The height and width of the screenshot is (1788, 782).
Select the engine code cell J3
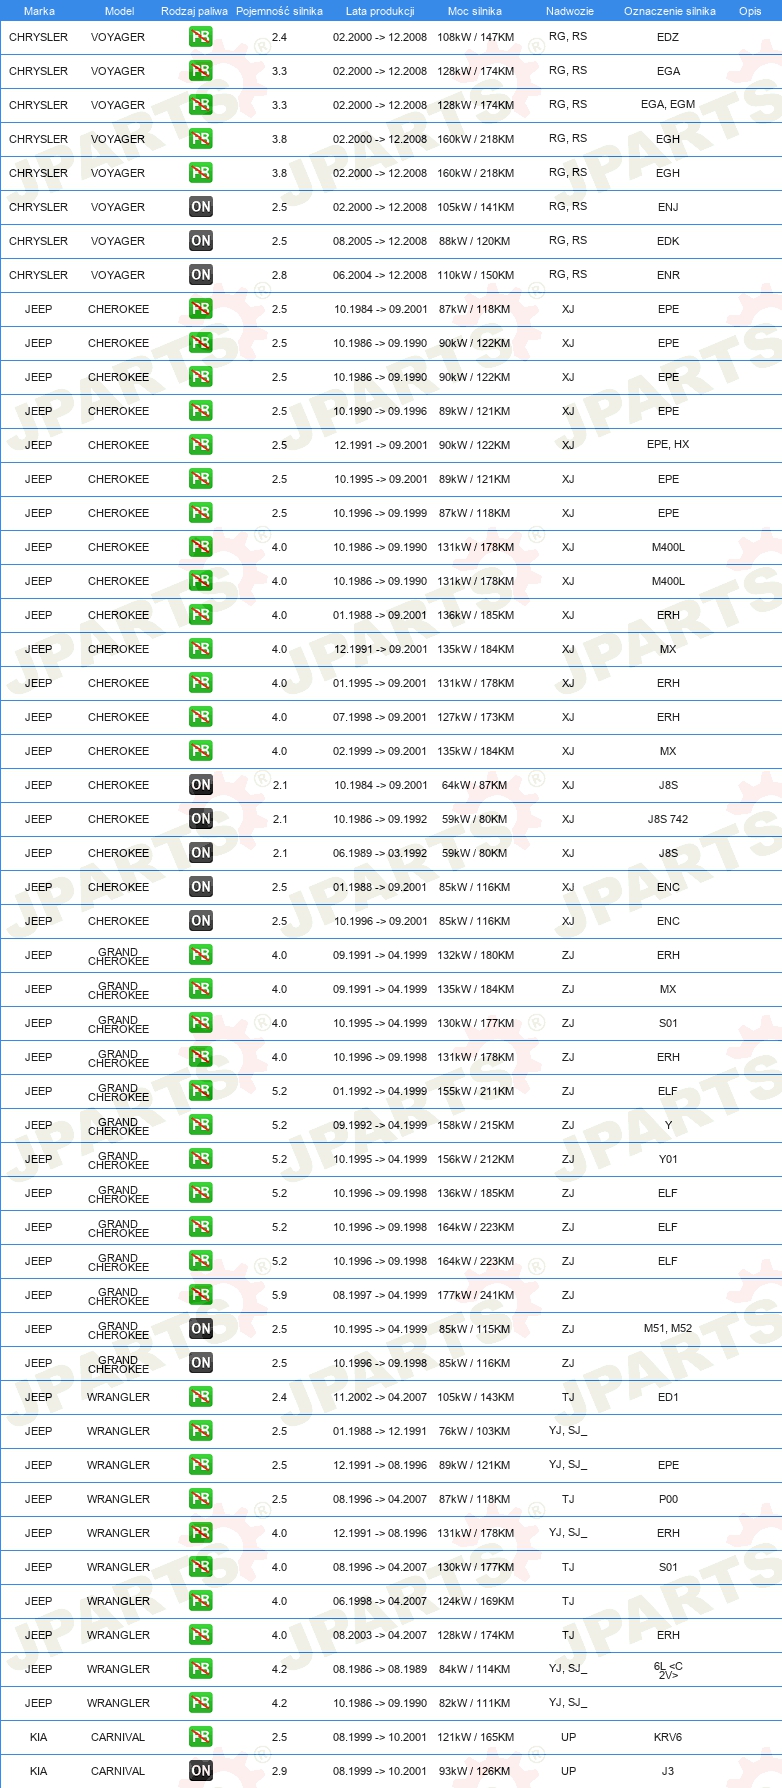pos(668,1771)
